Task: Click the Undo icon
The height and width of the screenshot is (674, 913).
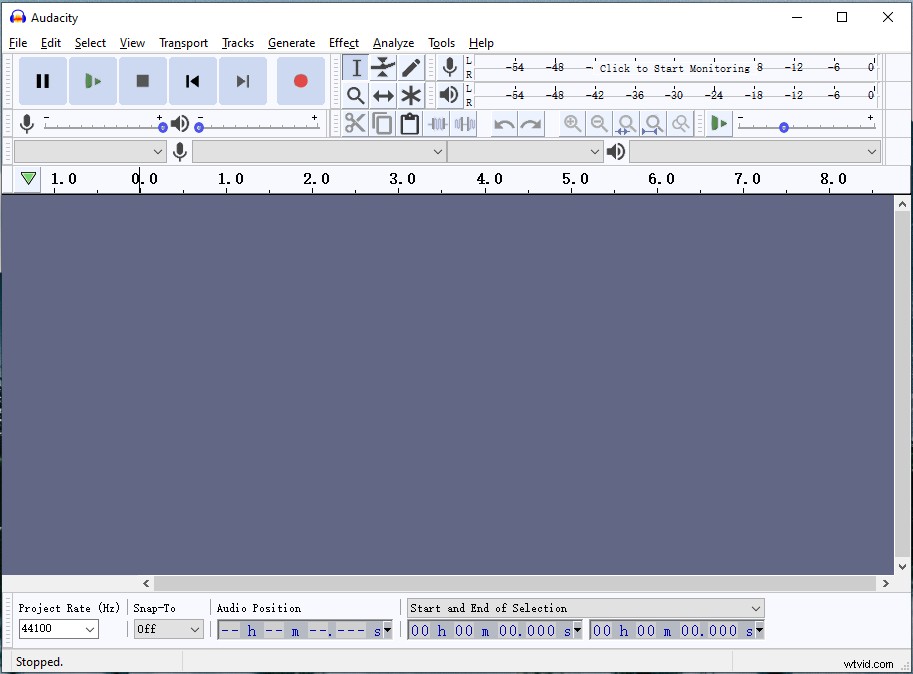Action: click(x=501, y=123)
